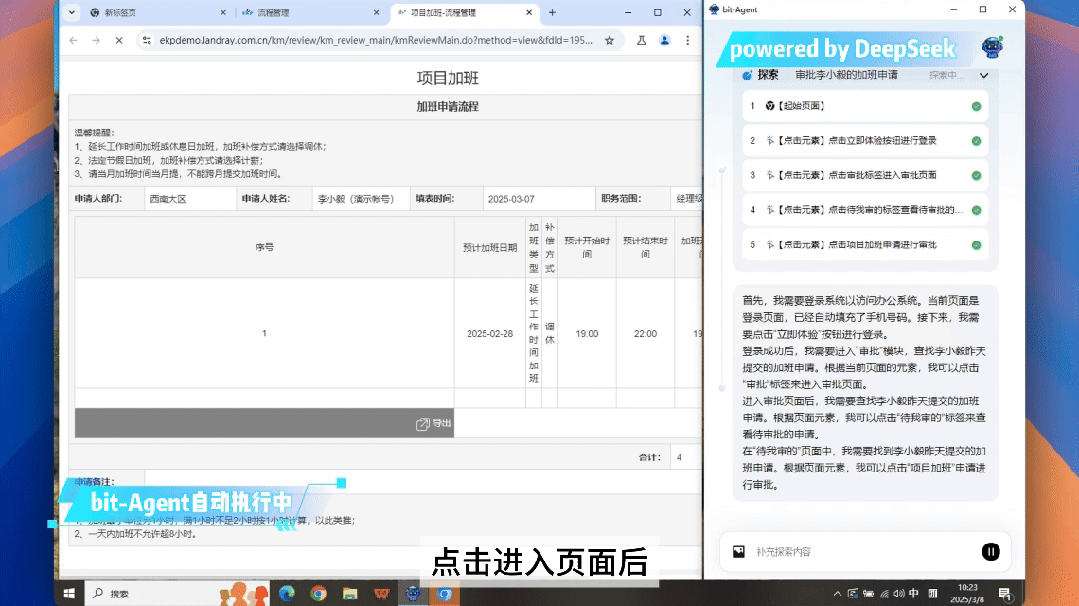Open the browser tab search dropdown arrow
The height and width of the screenshot is (606, 1079).
click(70, 14)
